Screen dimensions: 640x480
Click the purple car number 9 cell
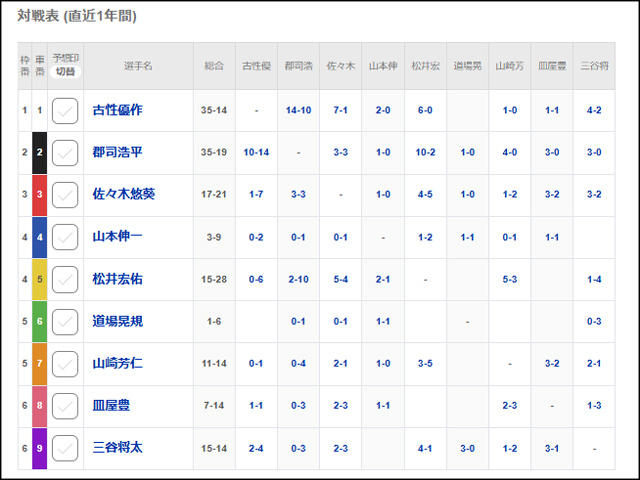coord(39,447)
